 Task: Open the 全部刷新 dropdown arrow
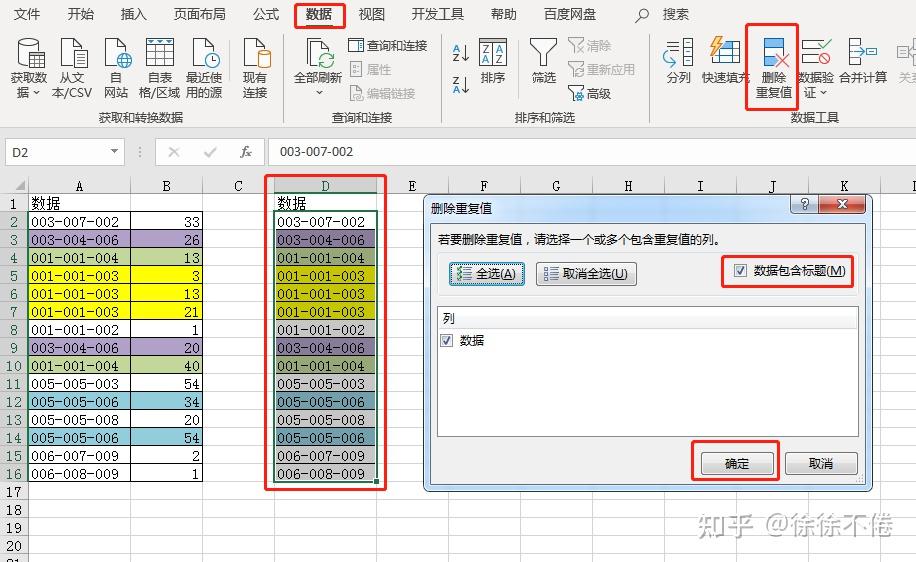pyautogui.click(x=319, y=93)
